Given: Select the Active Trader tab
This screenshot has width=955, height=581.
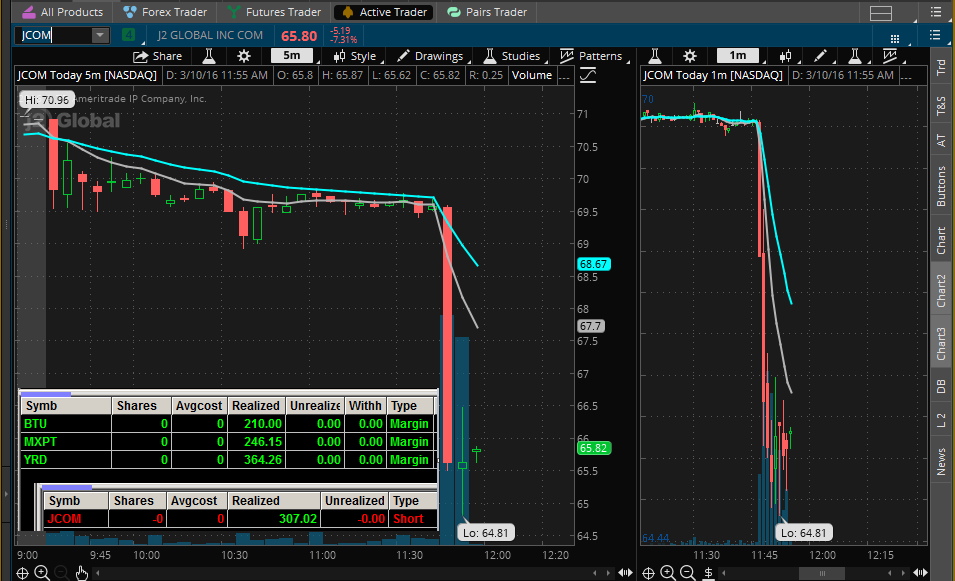Looking at the screenshot, I should [384, 12].
